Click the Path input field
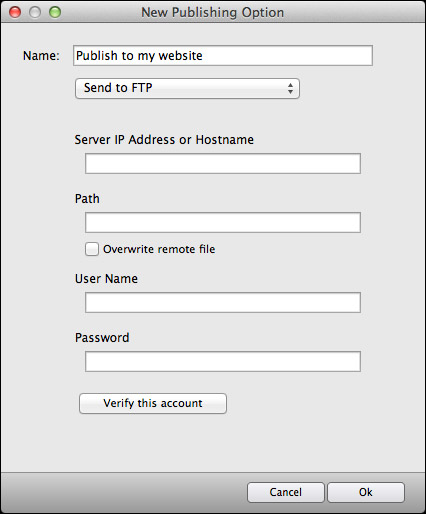426x514 pixels. click(x=223, y=222)
